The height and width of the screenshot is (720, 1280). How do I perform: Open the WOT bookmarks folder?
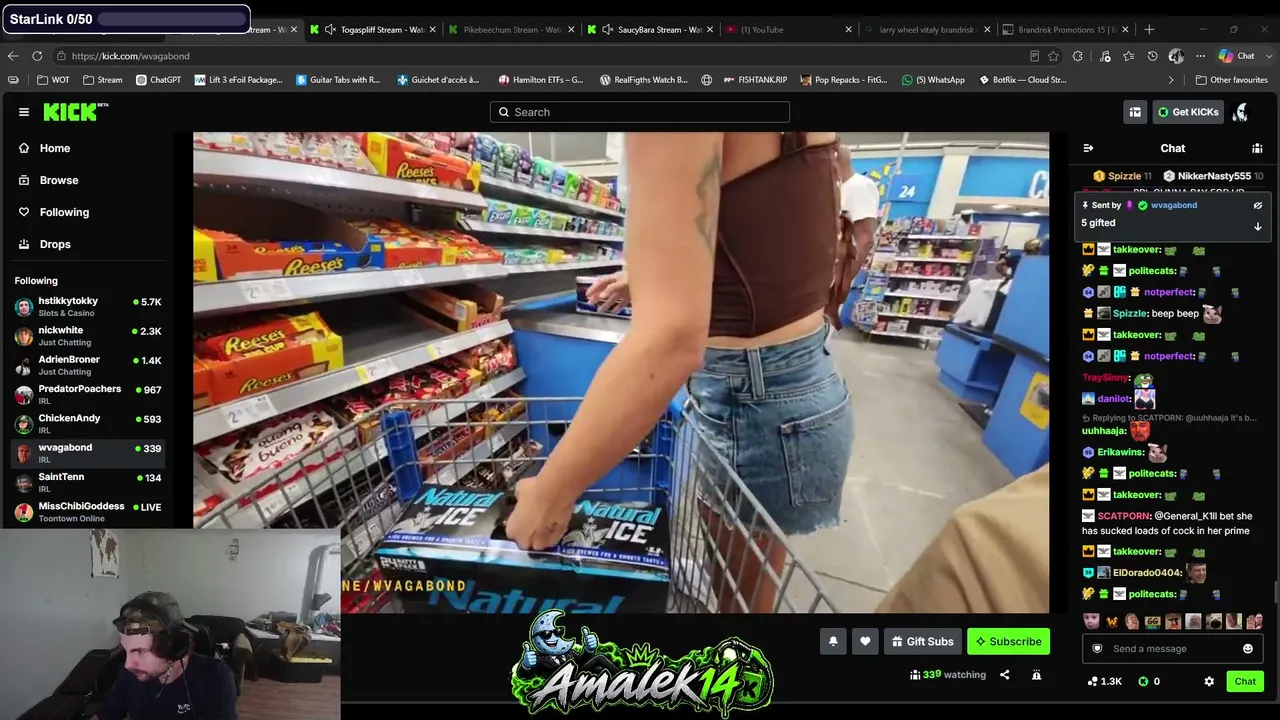53,80
